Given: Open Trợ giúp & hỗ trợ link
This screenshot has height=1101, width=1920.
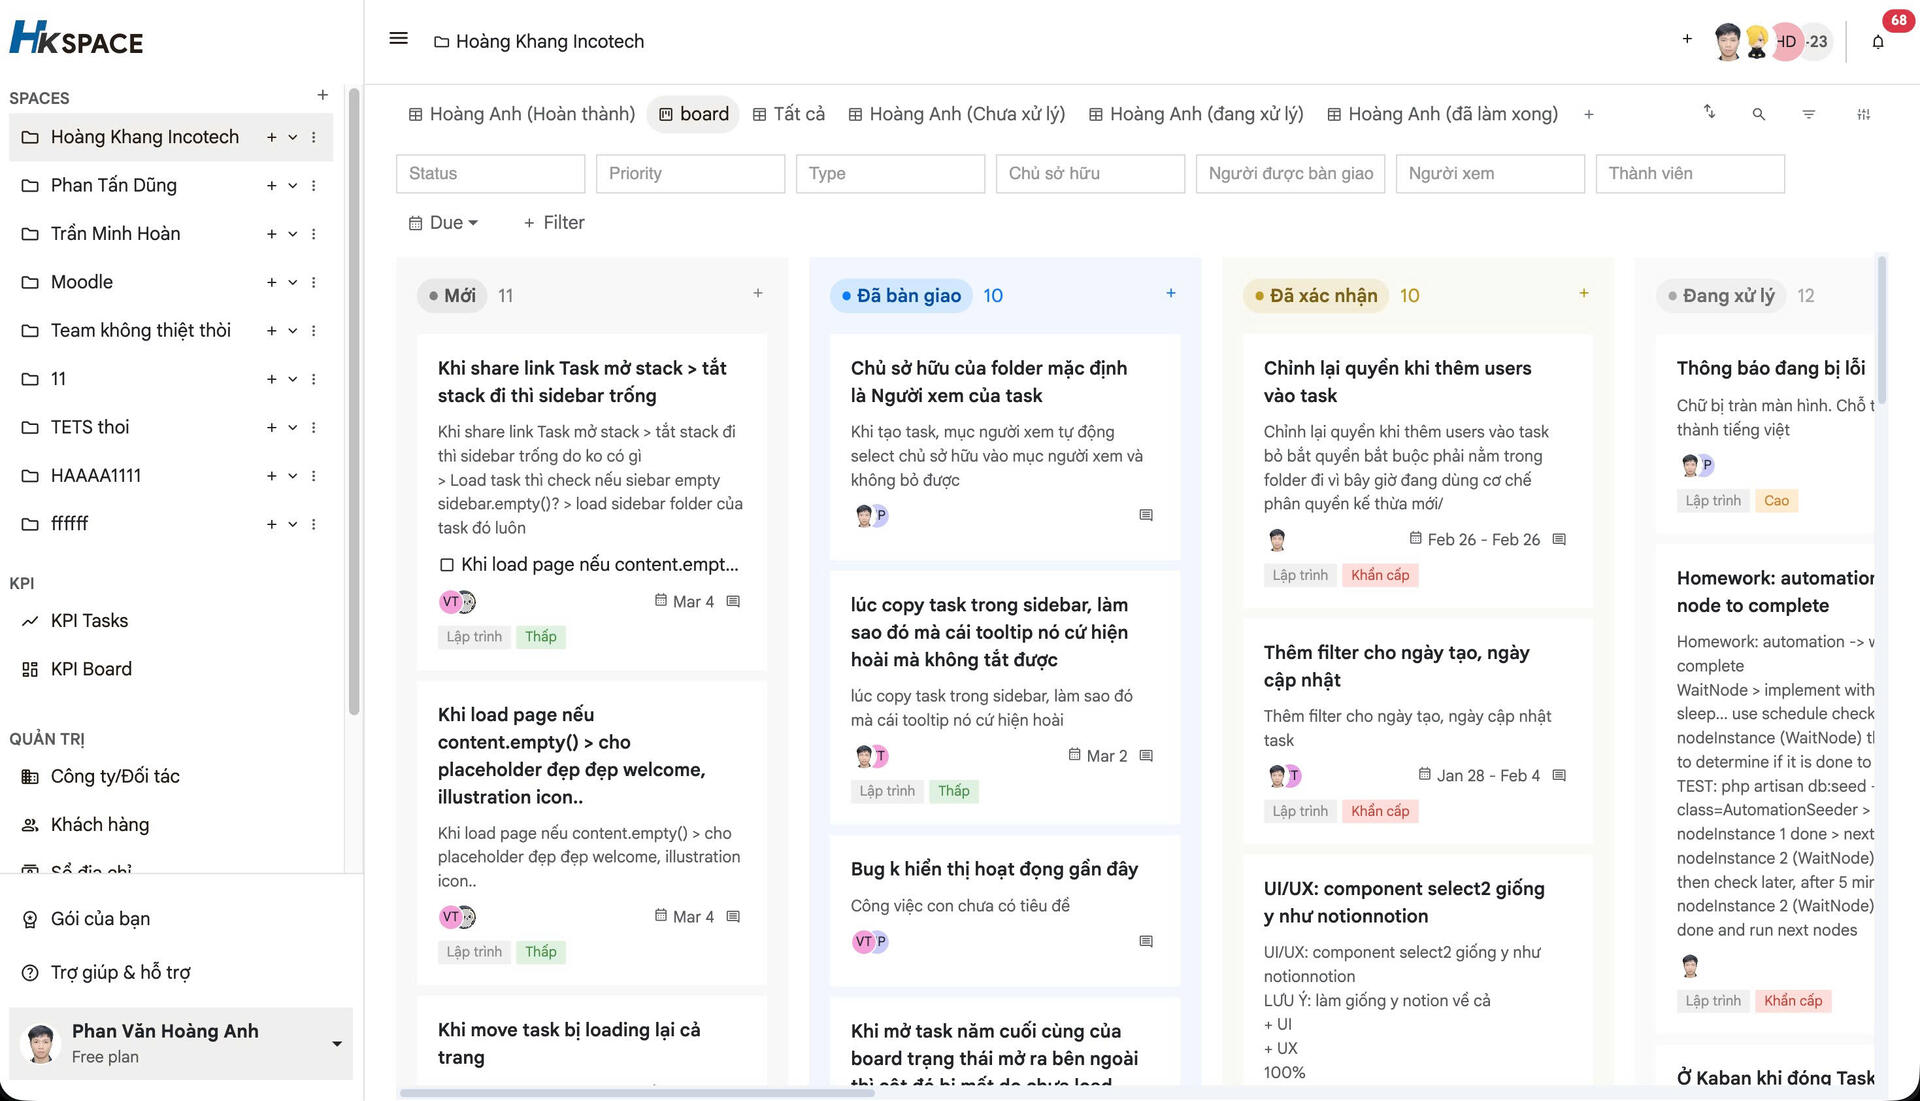Looking at the screenshot, I should pyautogui.click(x=120, y=972).
